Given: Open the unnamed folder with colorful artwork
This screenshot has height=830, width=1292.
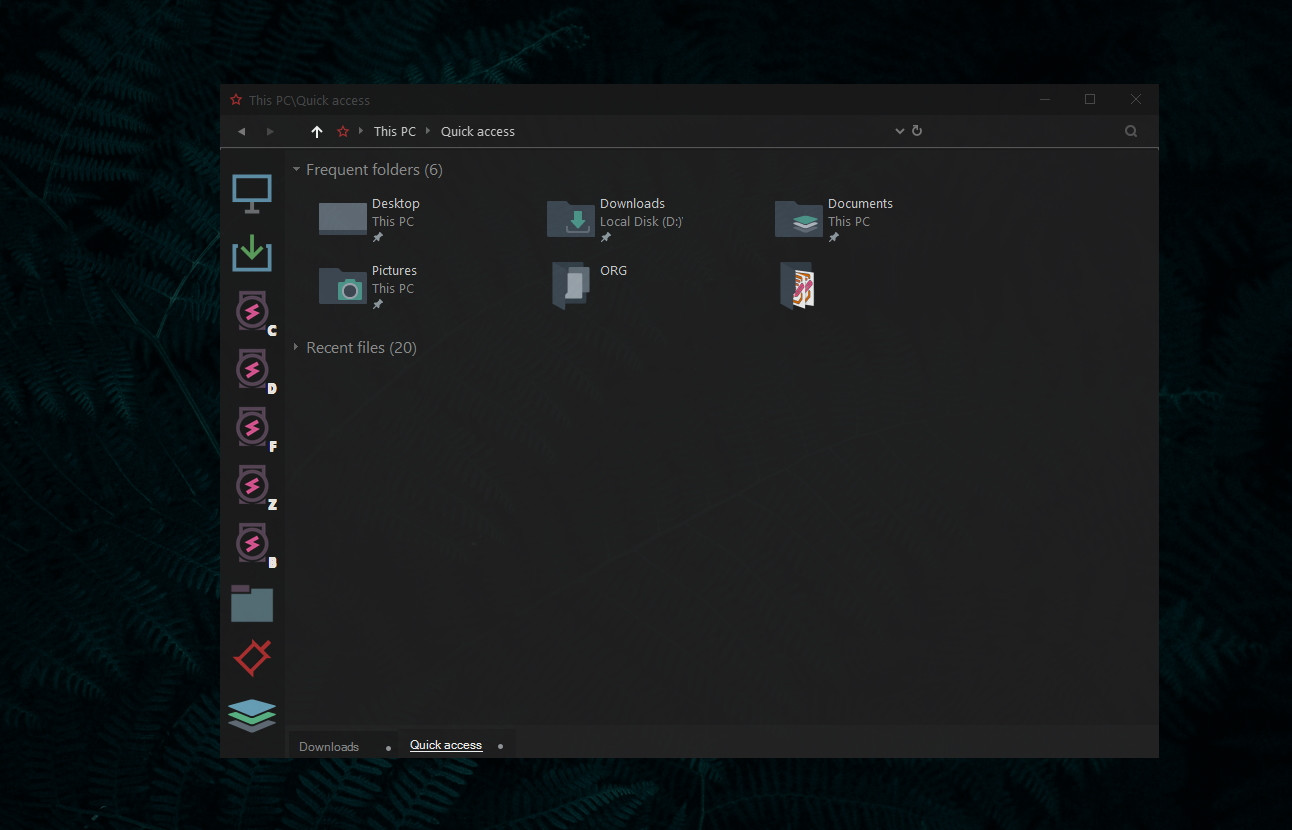Looking at the screenshot, I should [x=798, y=286].
